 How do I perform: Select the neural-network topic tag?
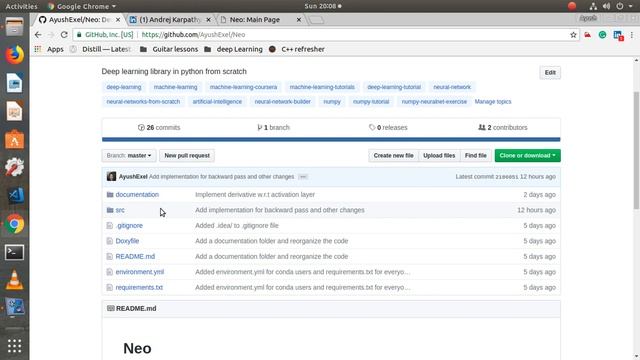coord(452,87)
